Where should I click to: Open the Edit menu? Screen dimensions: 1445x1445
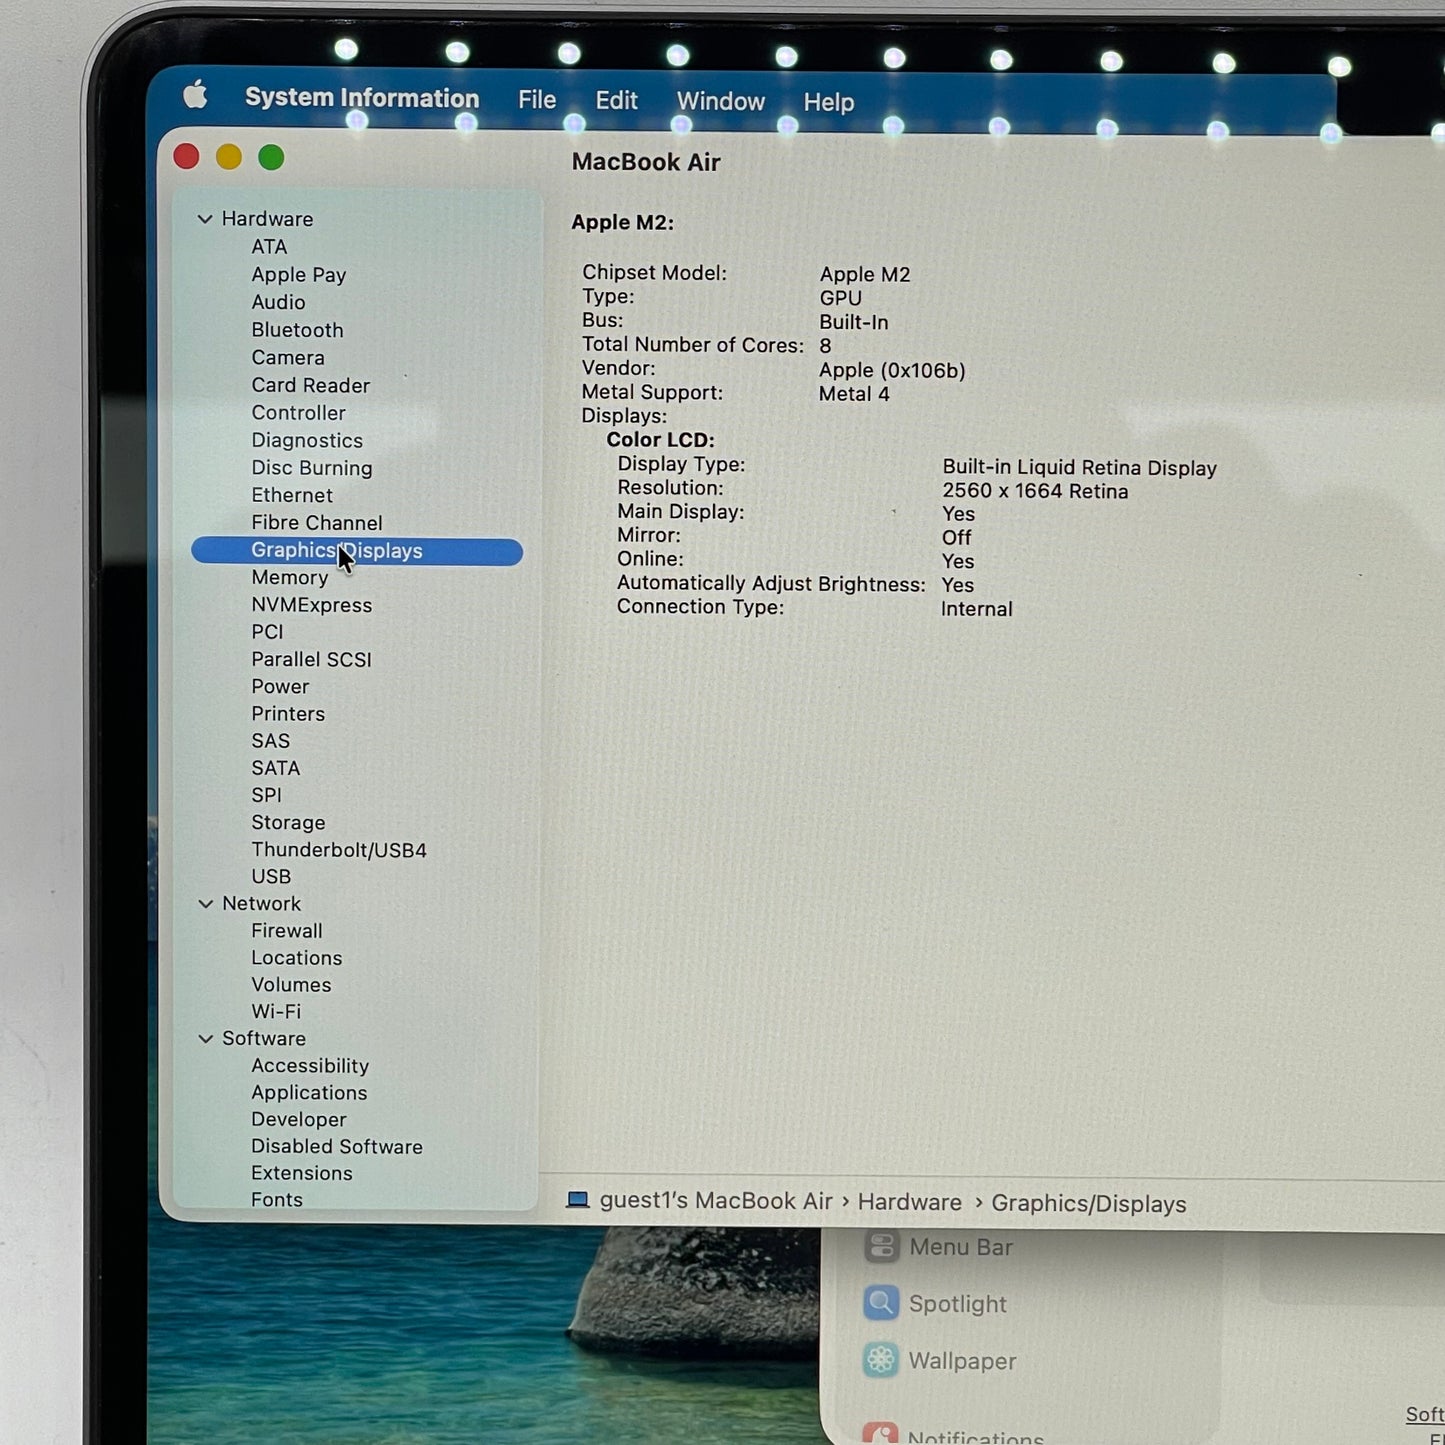coord(616,101)
